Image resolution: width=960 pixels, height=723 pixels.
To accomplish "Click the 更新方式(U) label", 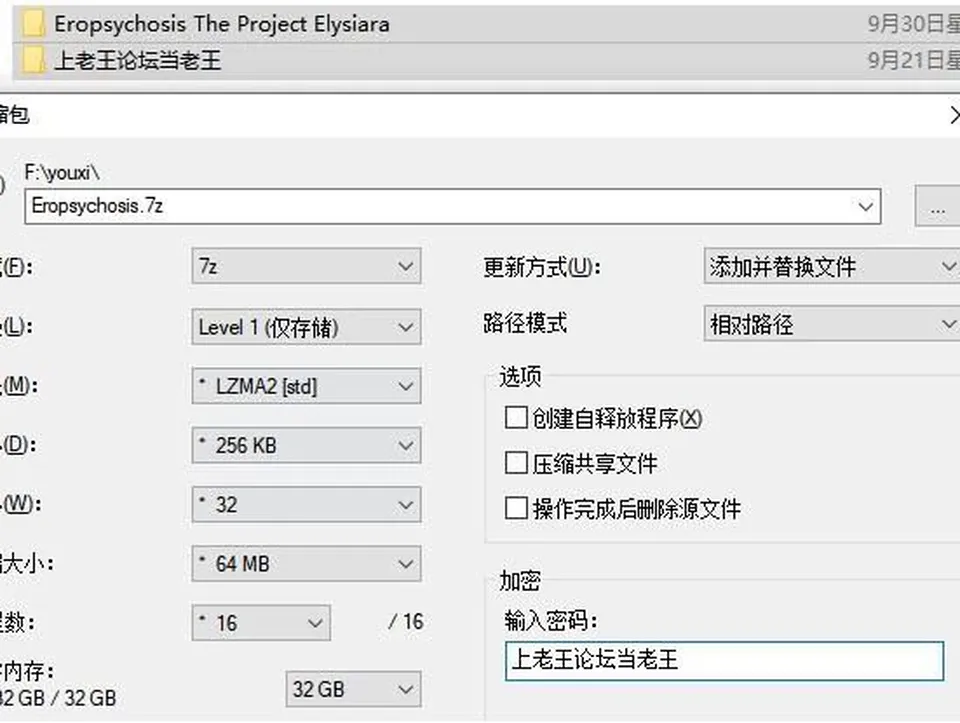I will click(x=541, y=267).
